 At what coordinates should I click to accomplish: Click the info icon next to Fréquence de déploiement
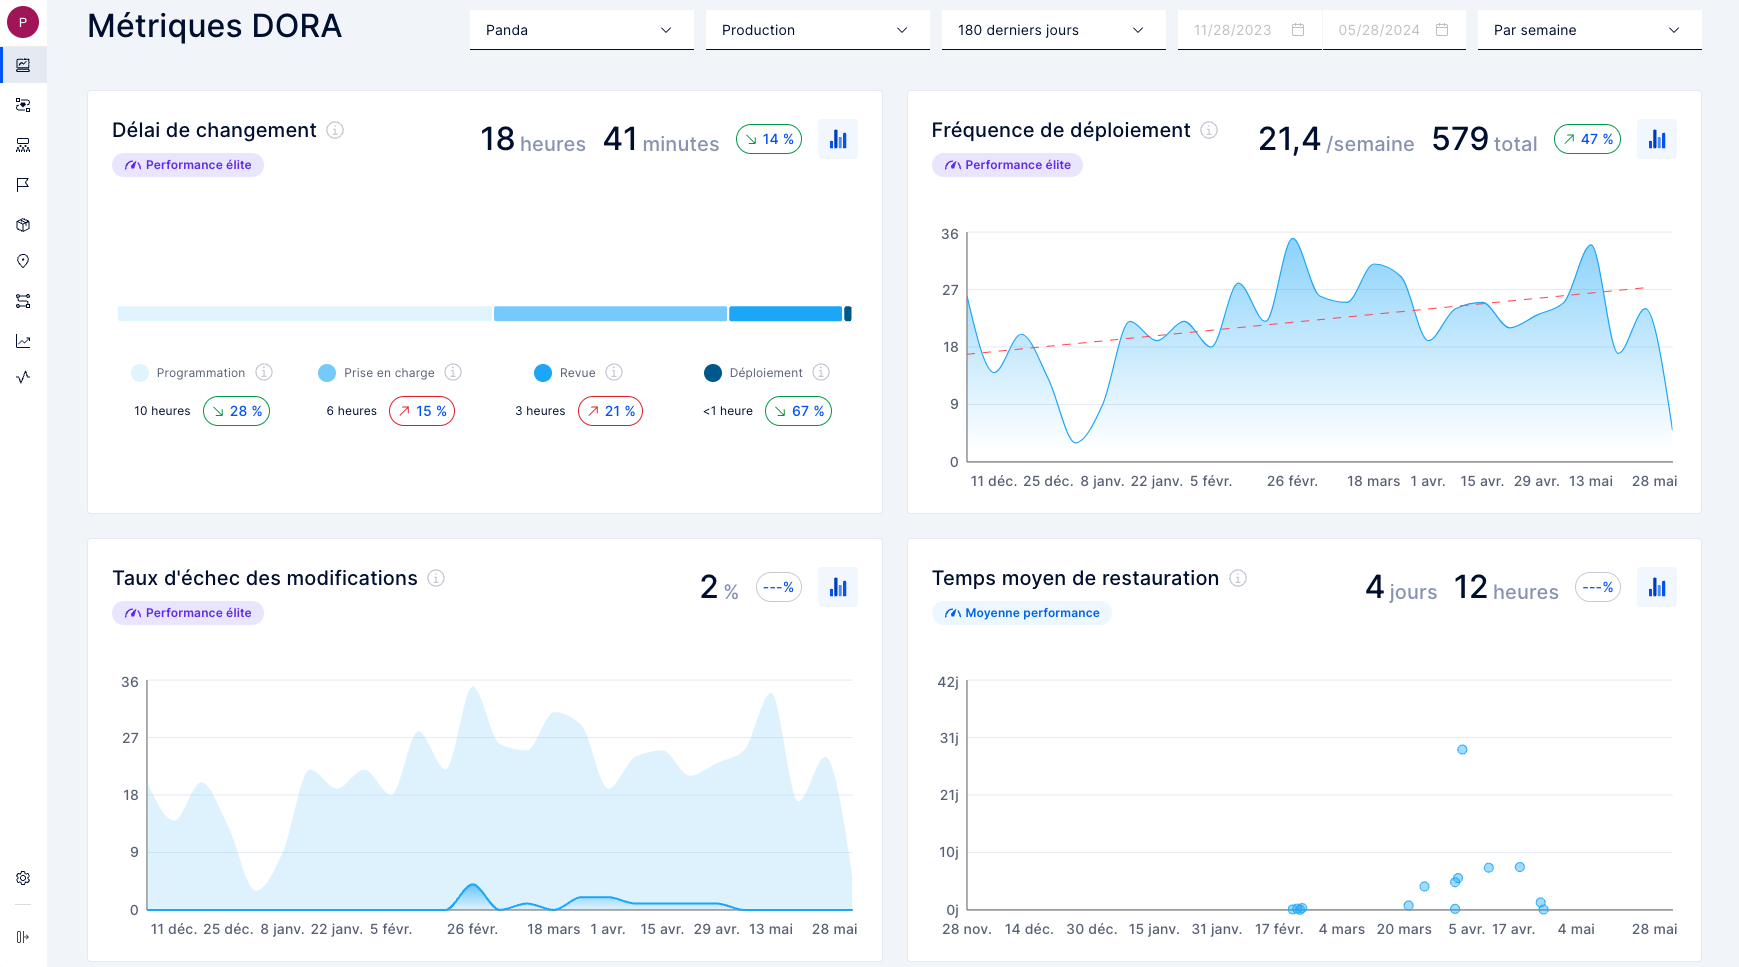click(1209, 130)
